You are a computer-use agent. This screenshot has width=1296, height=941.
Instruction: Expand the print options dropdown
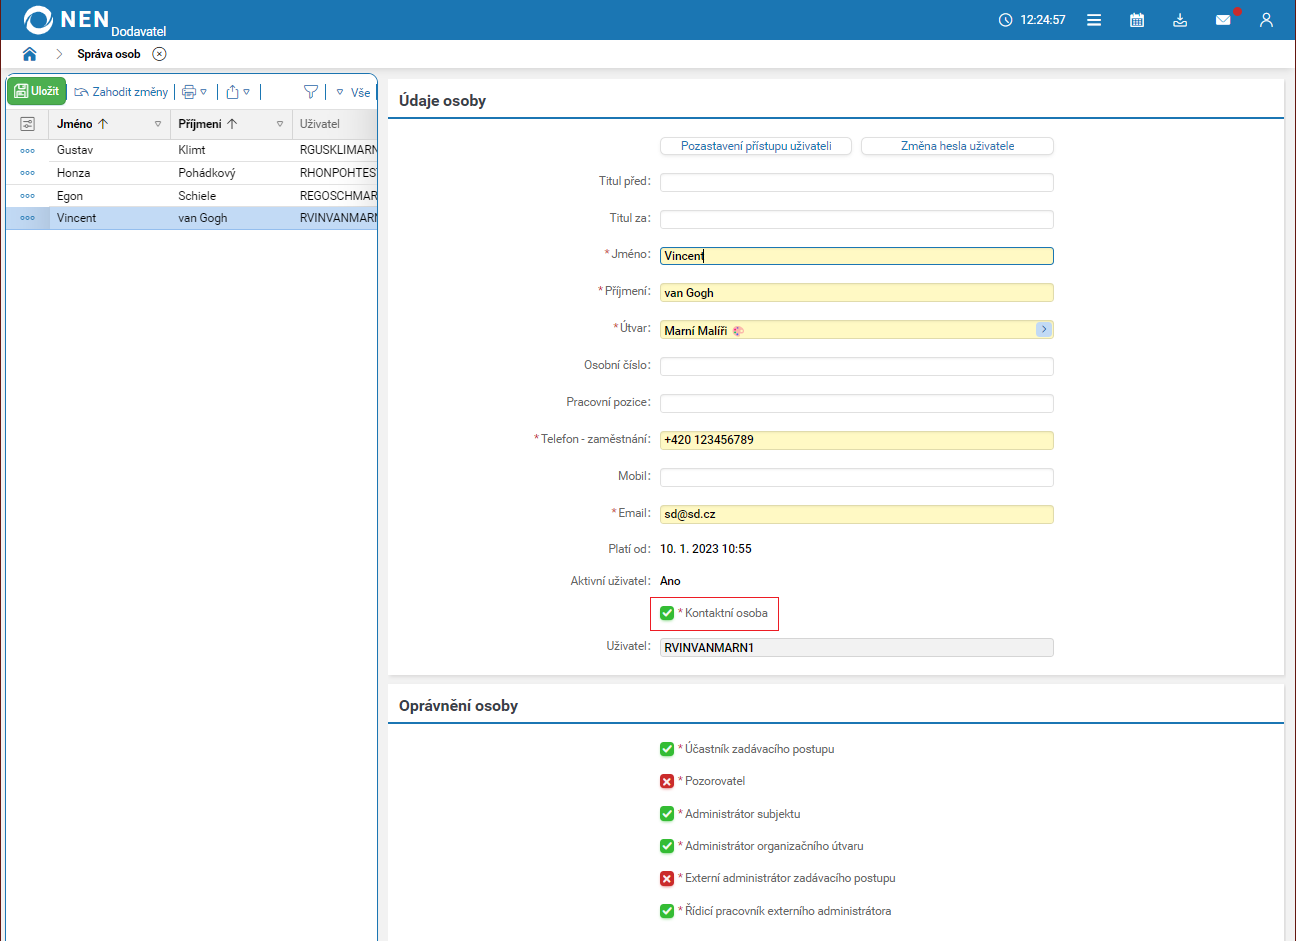point(203,92)
